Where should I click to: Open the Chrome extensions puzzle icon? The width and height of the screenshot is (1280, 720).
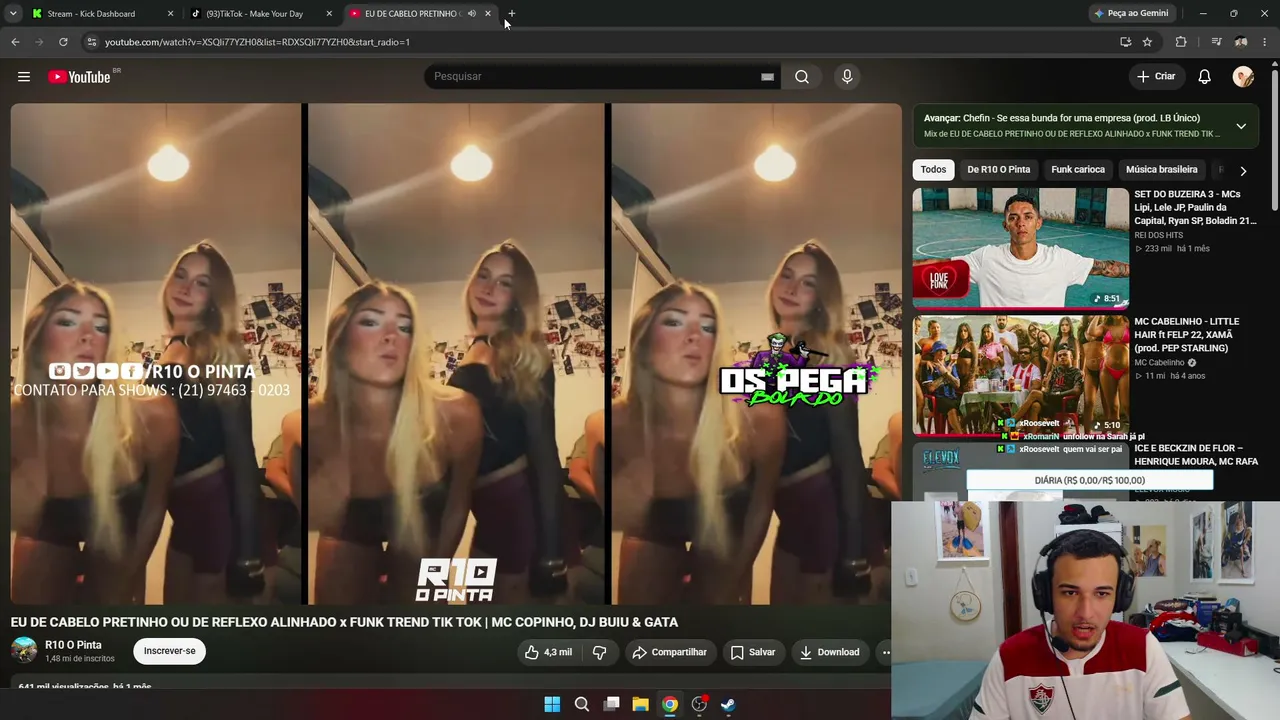(1181, 42)
